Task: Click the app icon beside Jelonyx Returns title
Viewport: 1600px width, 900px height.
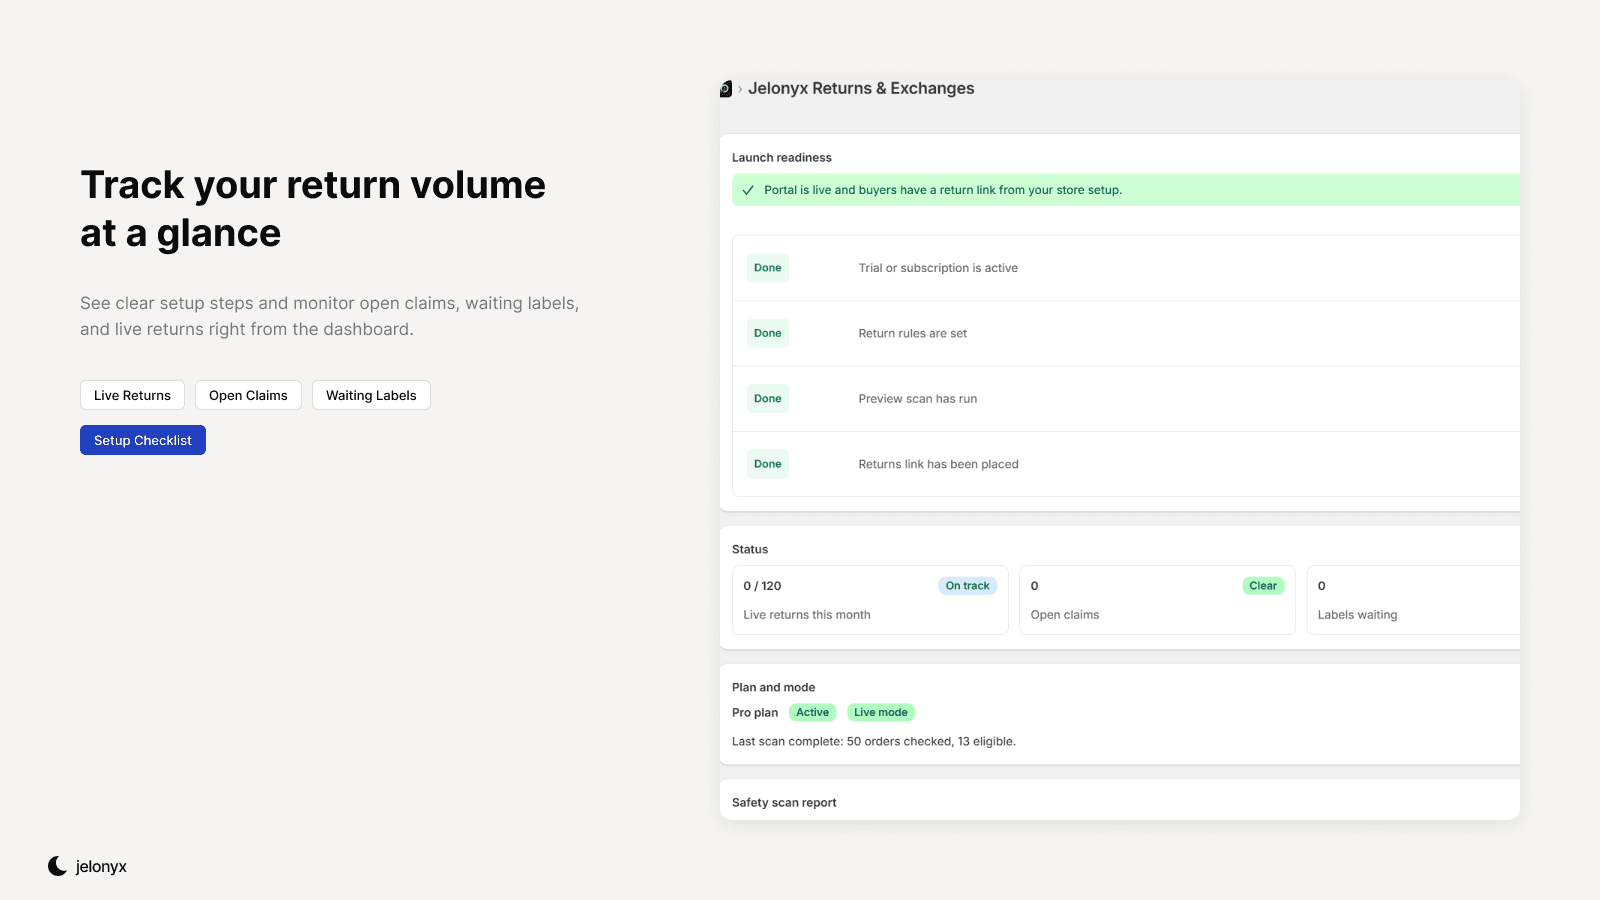Action: coord(726,89)
